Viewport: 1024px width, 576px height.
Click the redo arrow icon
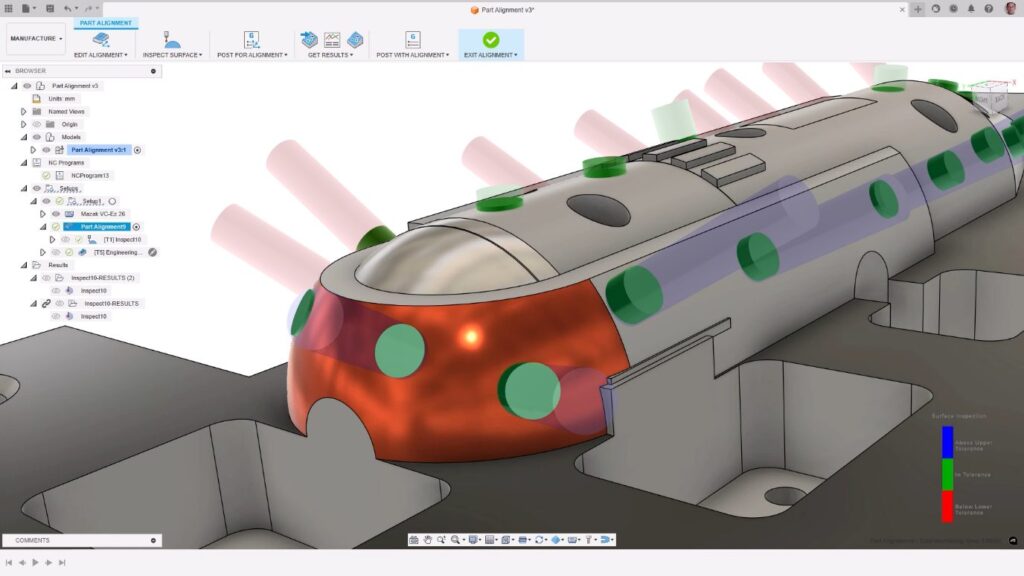89,8
